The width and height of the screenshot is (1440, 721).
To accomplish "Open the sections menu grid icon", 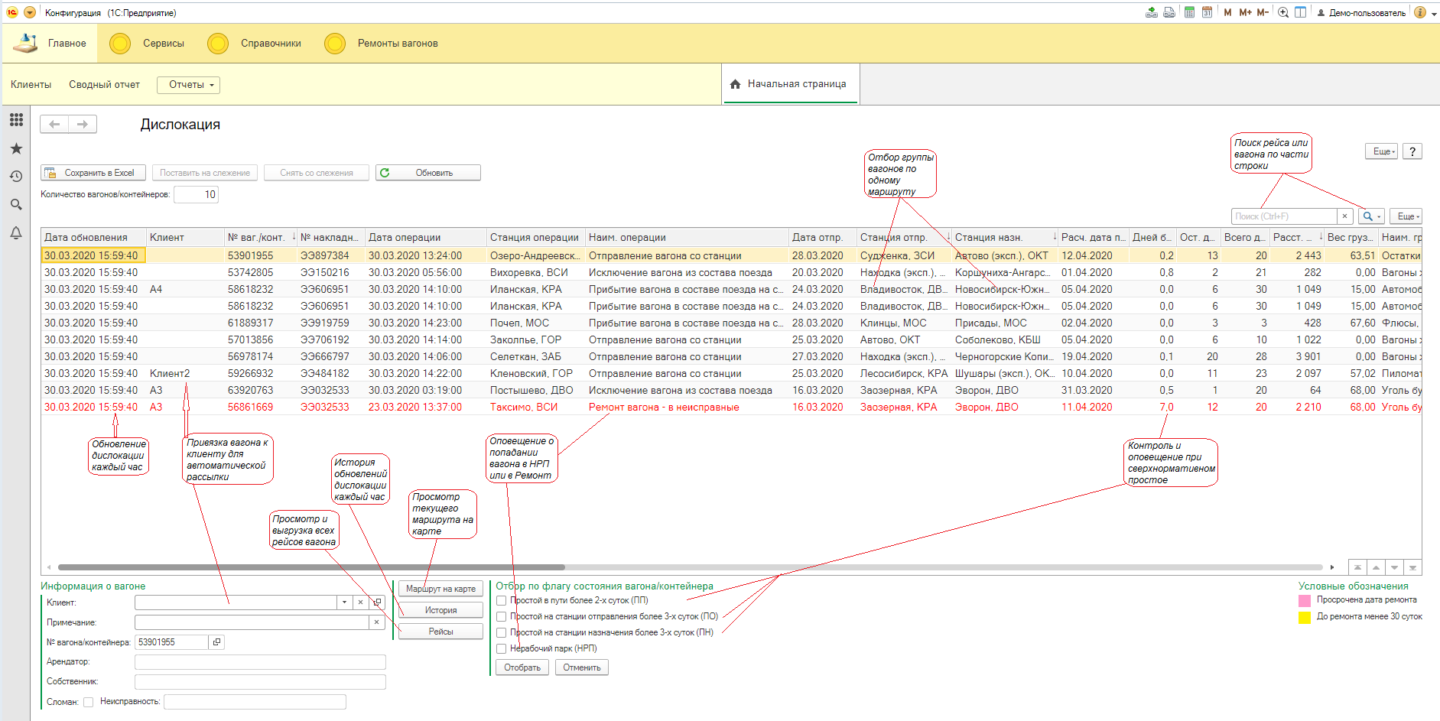I will 16,120.
